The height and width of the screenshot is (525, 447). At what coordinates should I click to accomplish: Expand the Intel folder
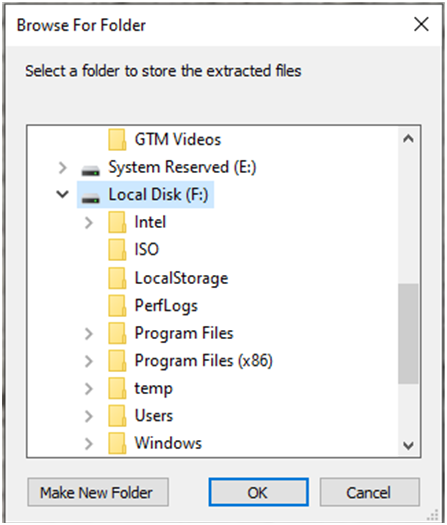point(89,223)
